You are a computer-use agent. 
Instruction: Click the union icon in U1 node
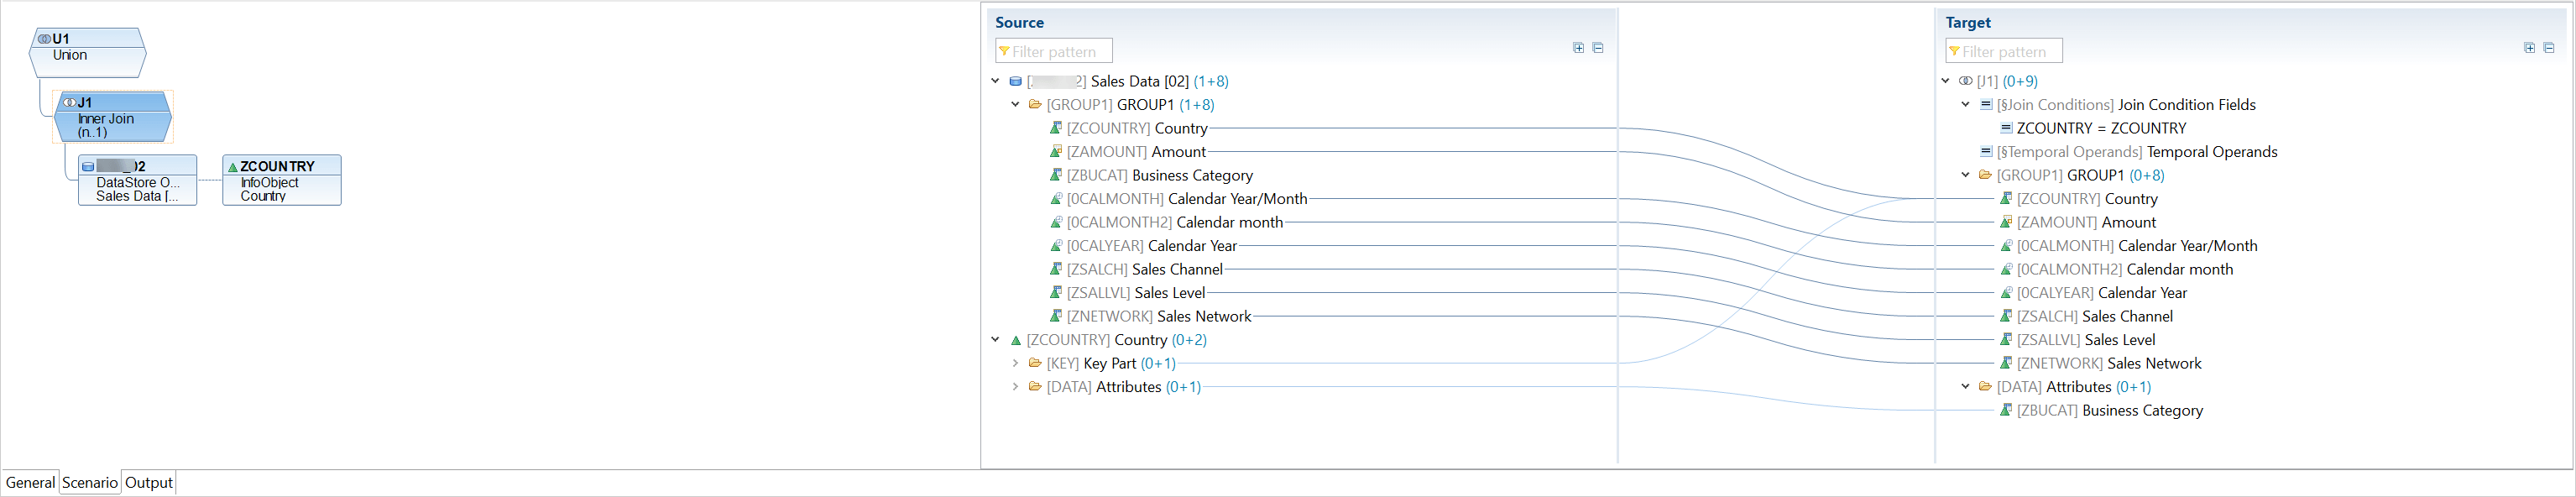44,39
